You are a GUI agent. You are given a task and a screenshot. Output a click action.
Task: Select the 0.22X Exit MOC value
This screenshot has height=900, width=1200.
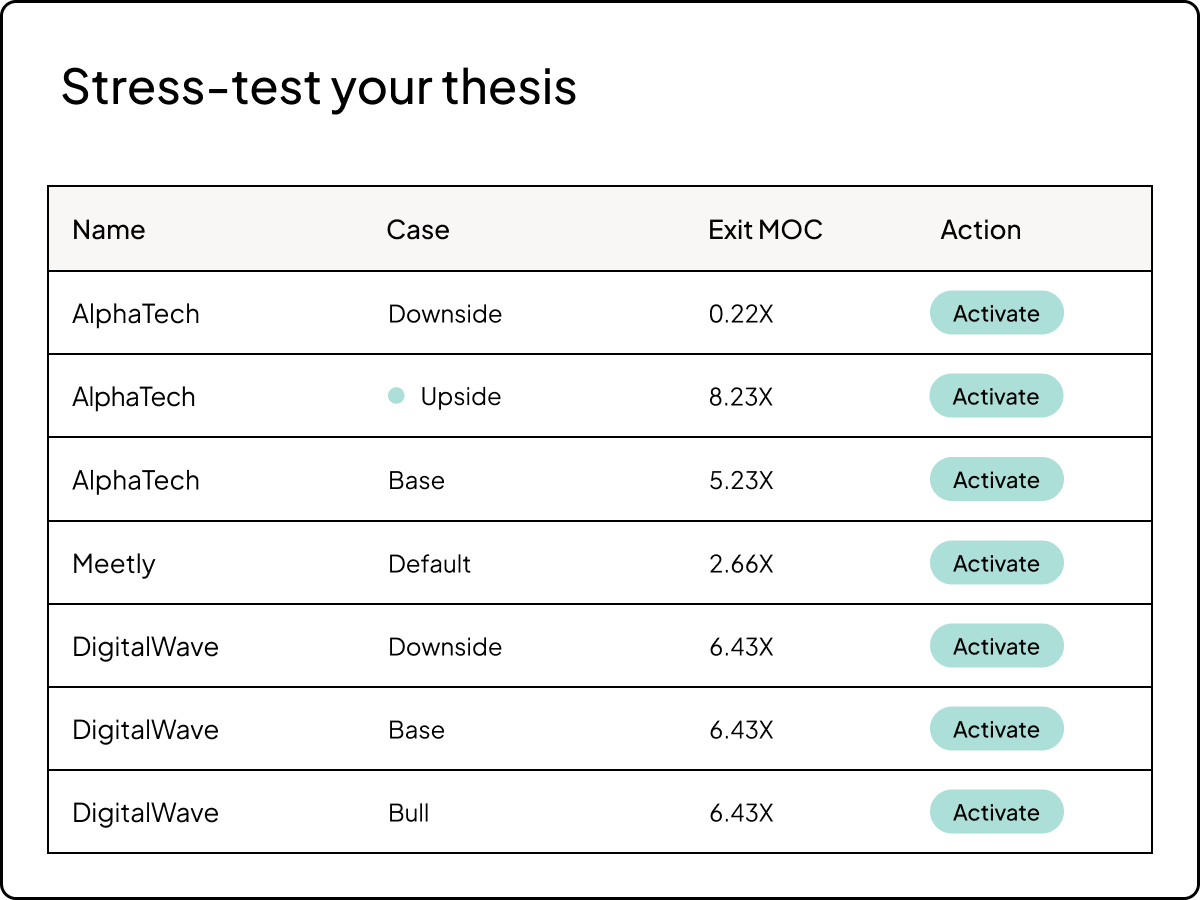pos(741,314)
